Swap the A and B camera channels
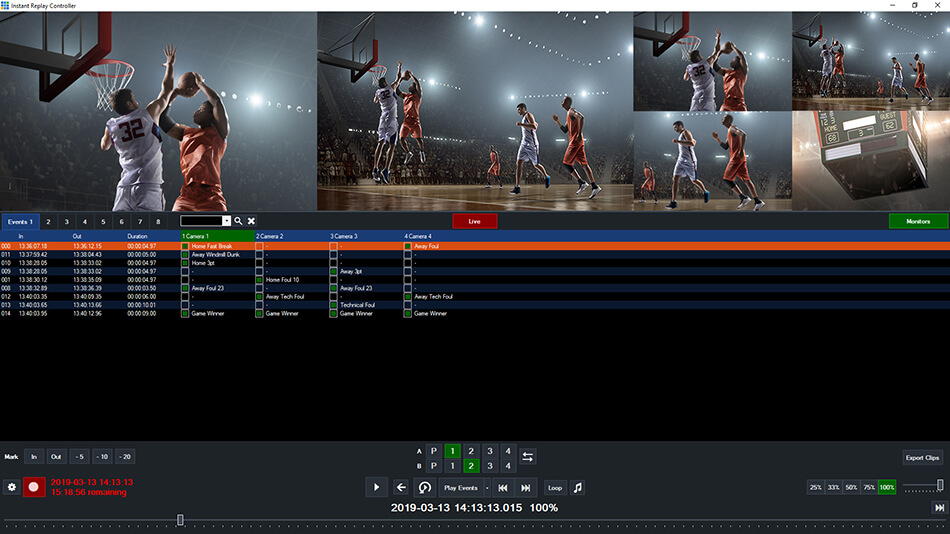950x534 pixels. [528, 457]
